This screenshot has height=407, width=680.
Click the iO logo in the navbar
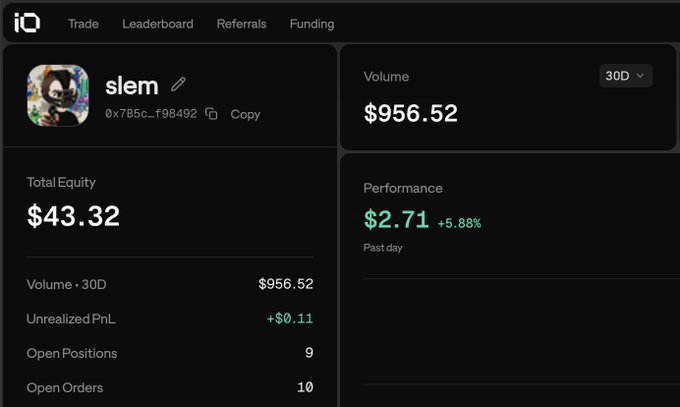point(27,23)
